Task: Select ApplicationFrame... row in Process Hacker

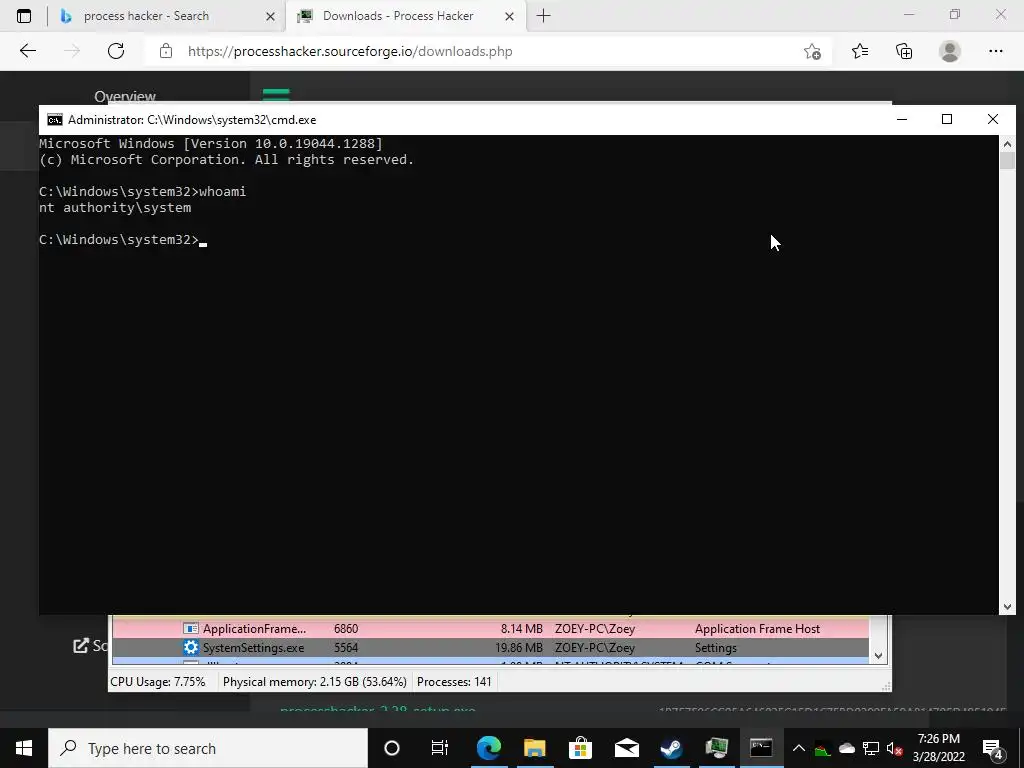Action: pos(490,628)
